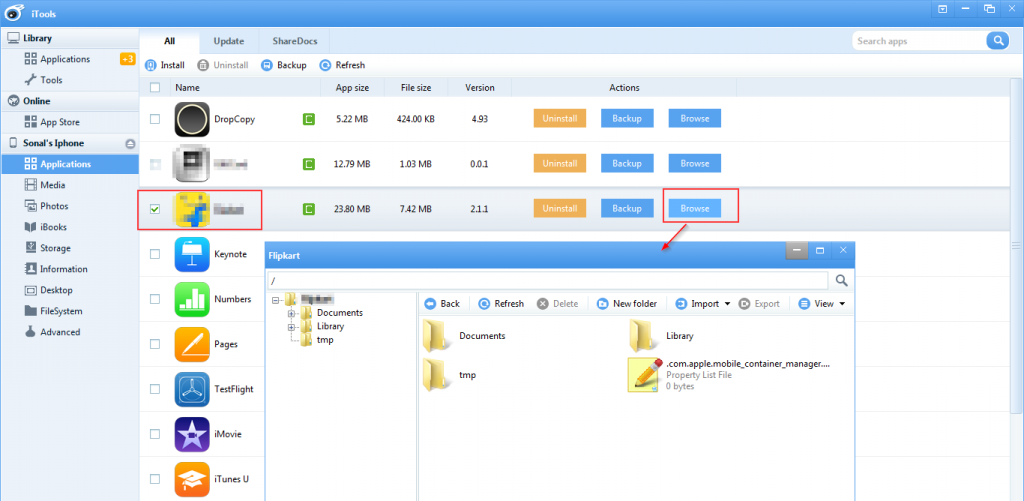Check the Pages row checkbox
The width and height of the screenshot is (1024, 501).
tap(155, 344)
